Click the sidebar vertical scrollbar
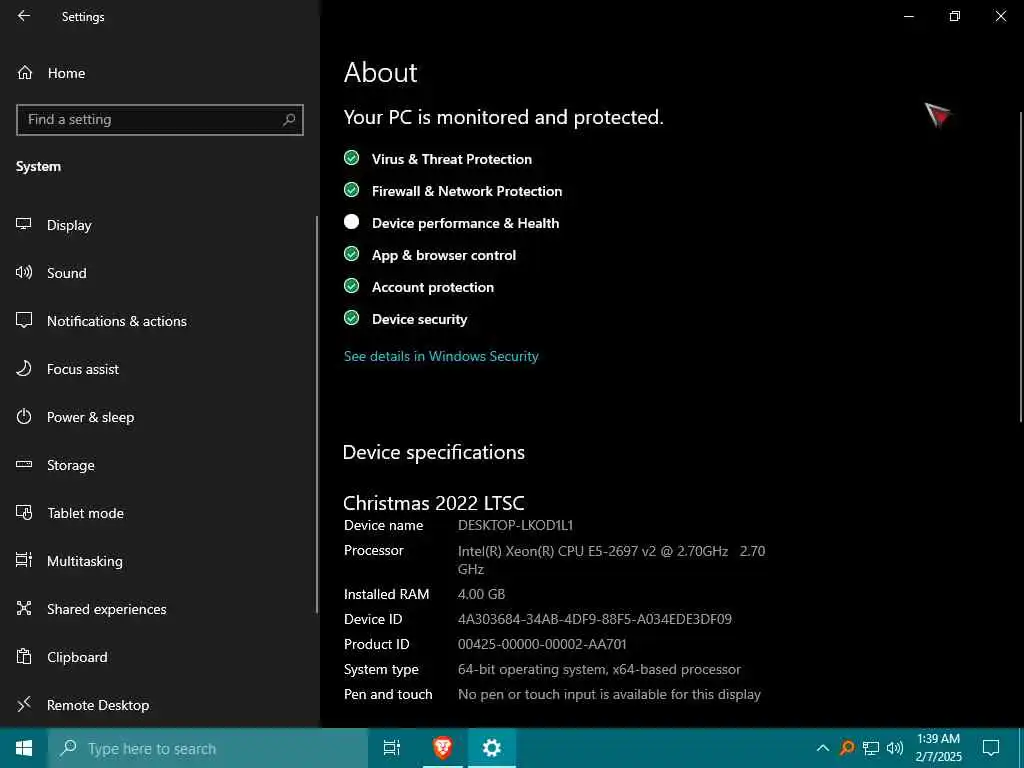Image resolution: width=1024 pixels, height=768 pixels. [x=317, y=415]
